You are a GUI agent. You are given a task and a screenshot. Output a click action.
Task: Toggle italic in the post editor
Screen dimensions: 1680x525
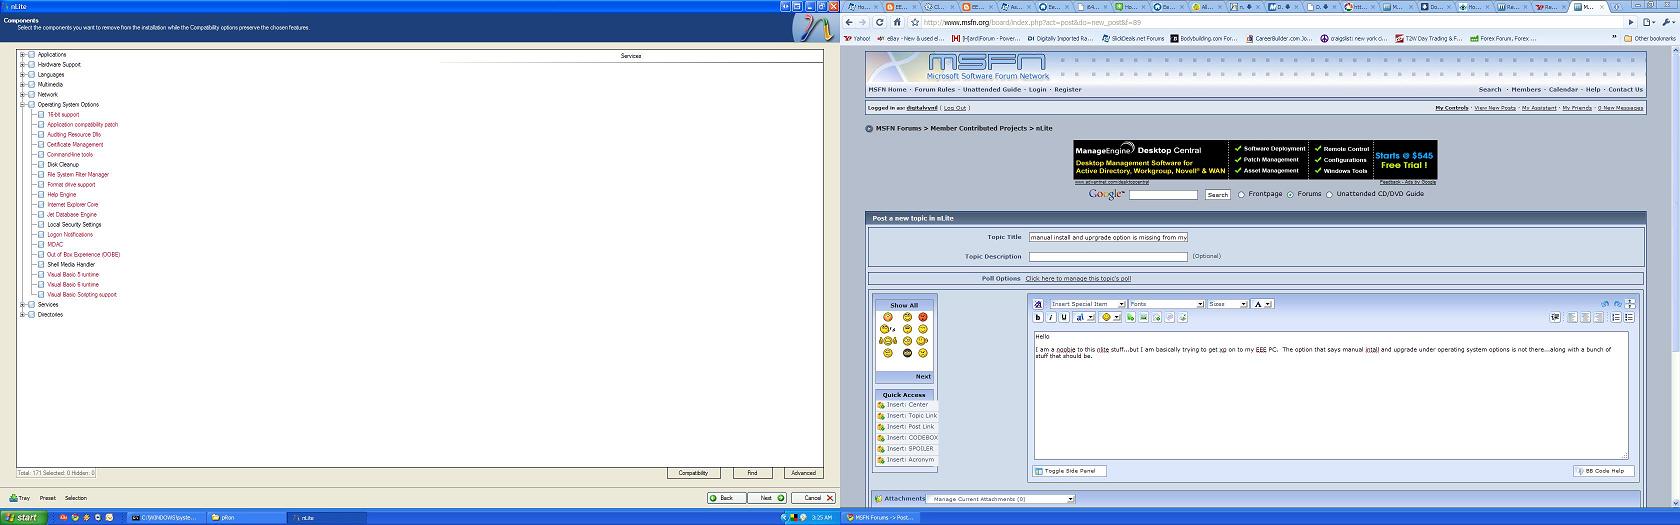pyautogui.click(x=1051, y=317)
